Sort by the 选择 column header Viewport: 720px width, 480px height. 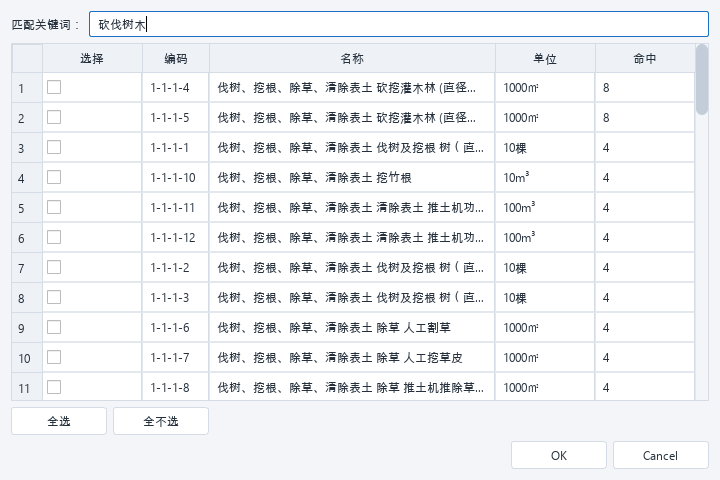point(92,58)
